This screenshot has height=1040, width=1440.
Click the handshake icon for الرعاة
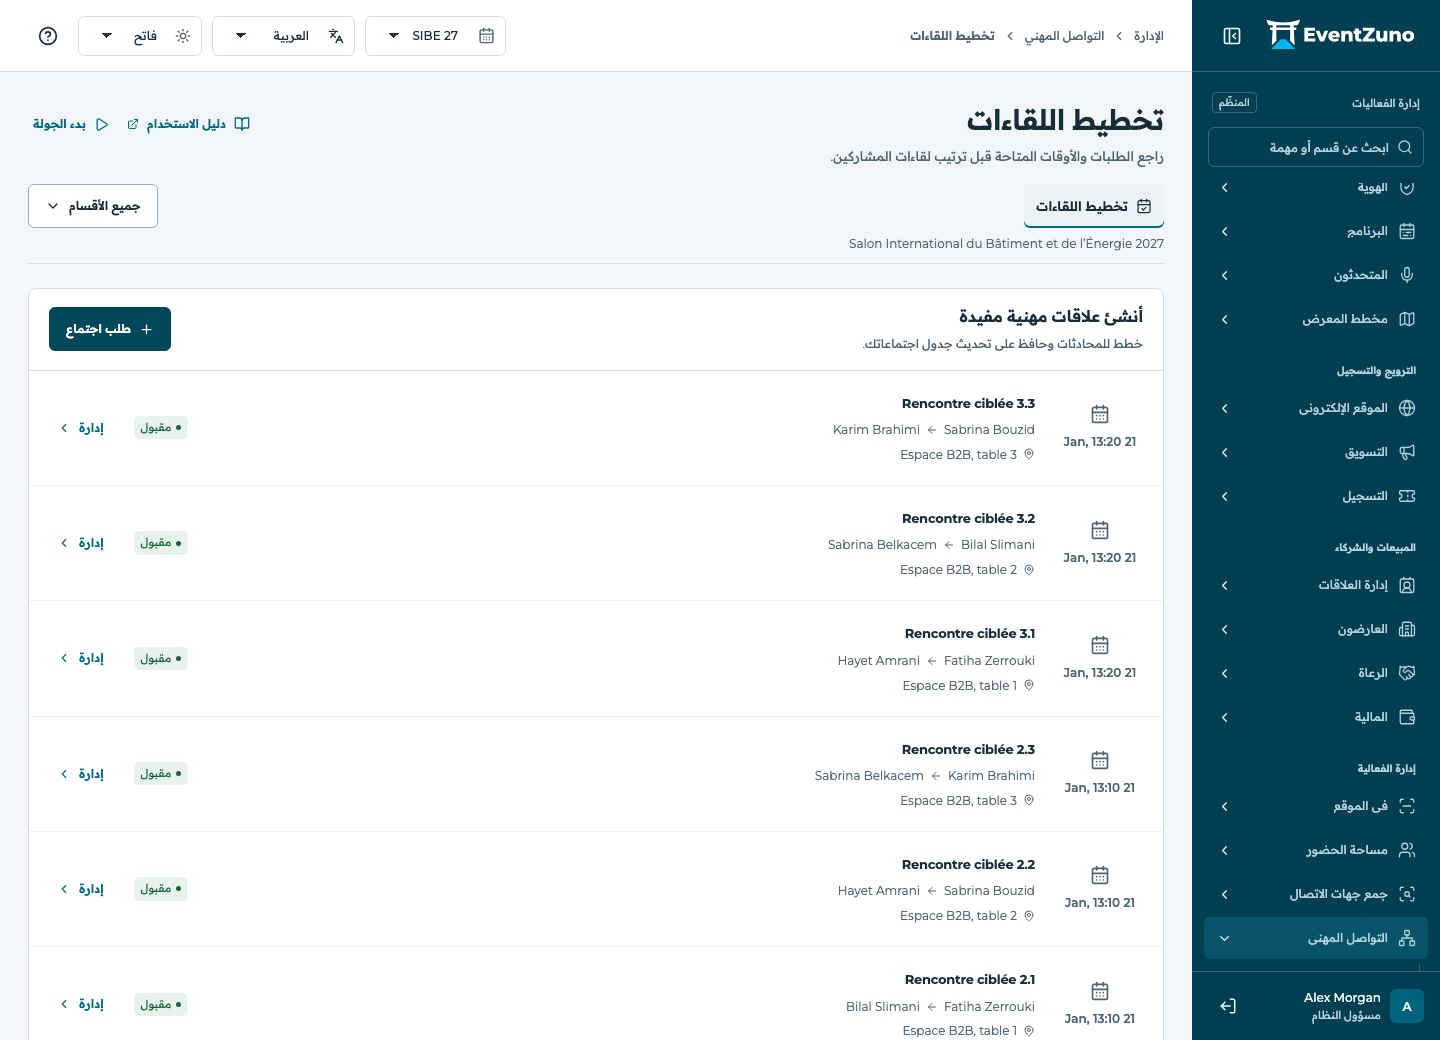pyautogui.click(x=1407, y=673)
